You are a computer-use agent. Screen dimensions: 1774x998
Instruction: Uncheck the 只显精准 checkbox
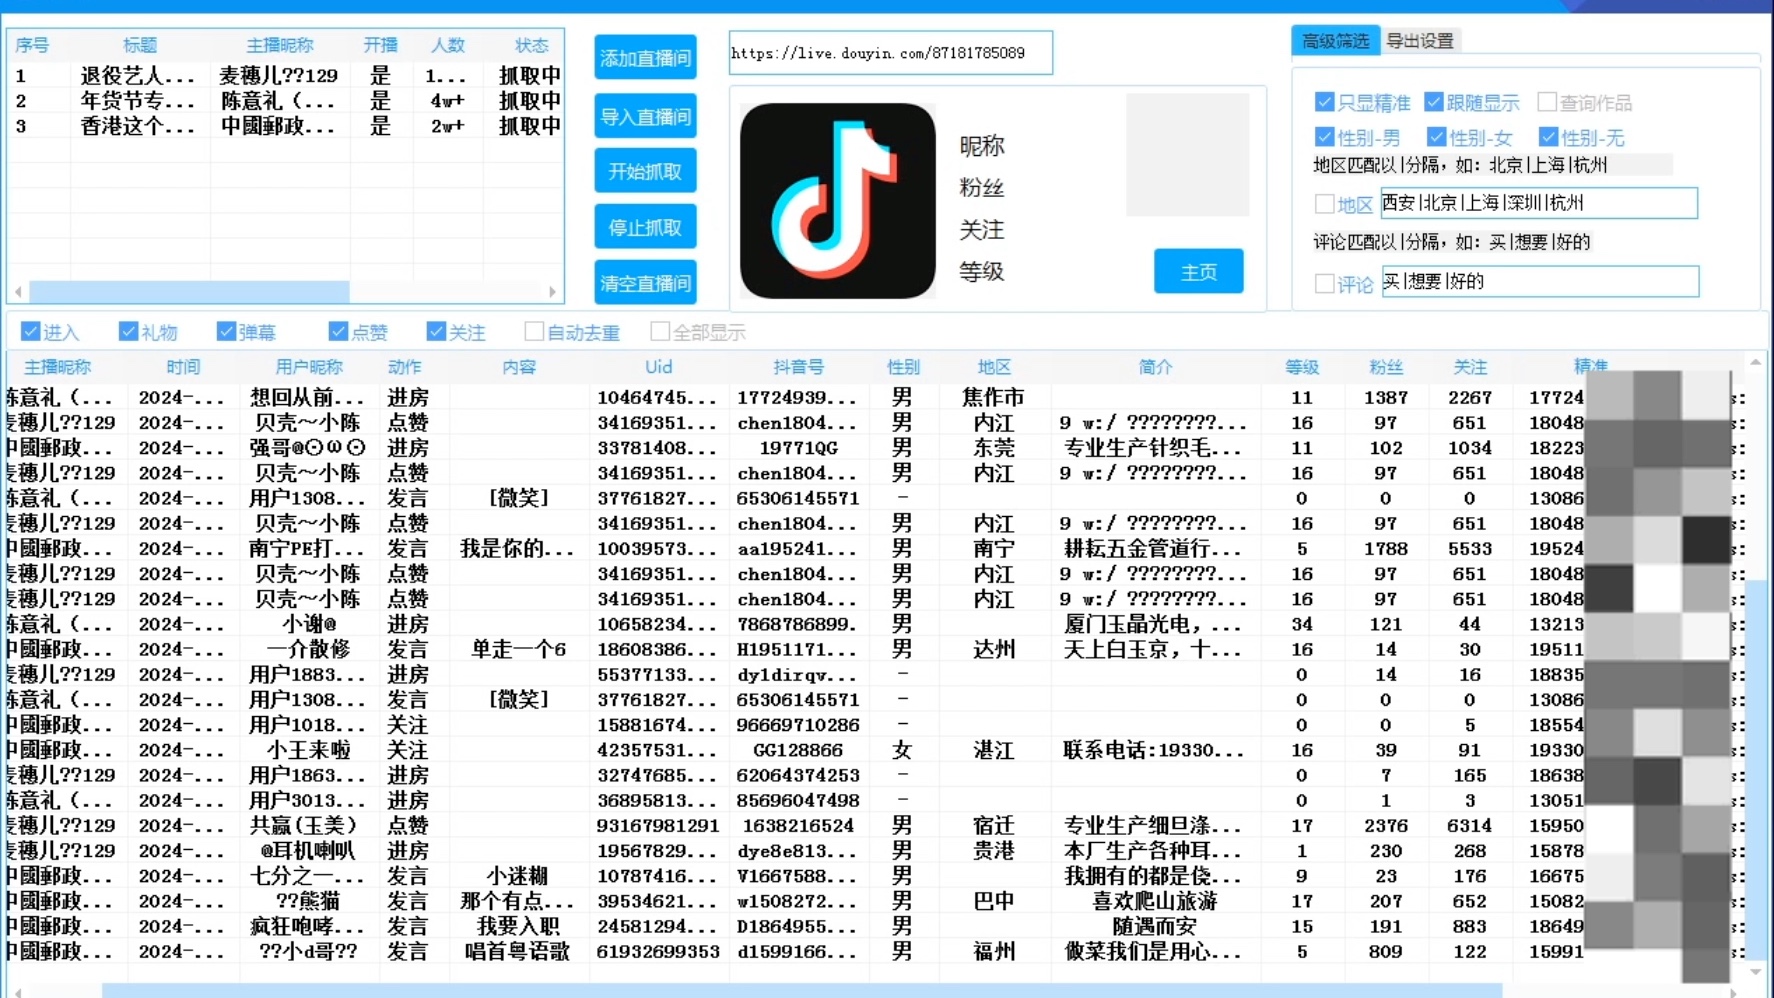click(1323, 102)
